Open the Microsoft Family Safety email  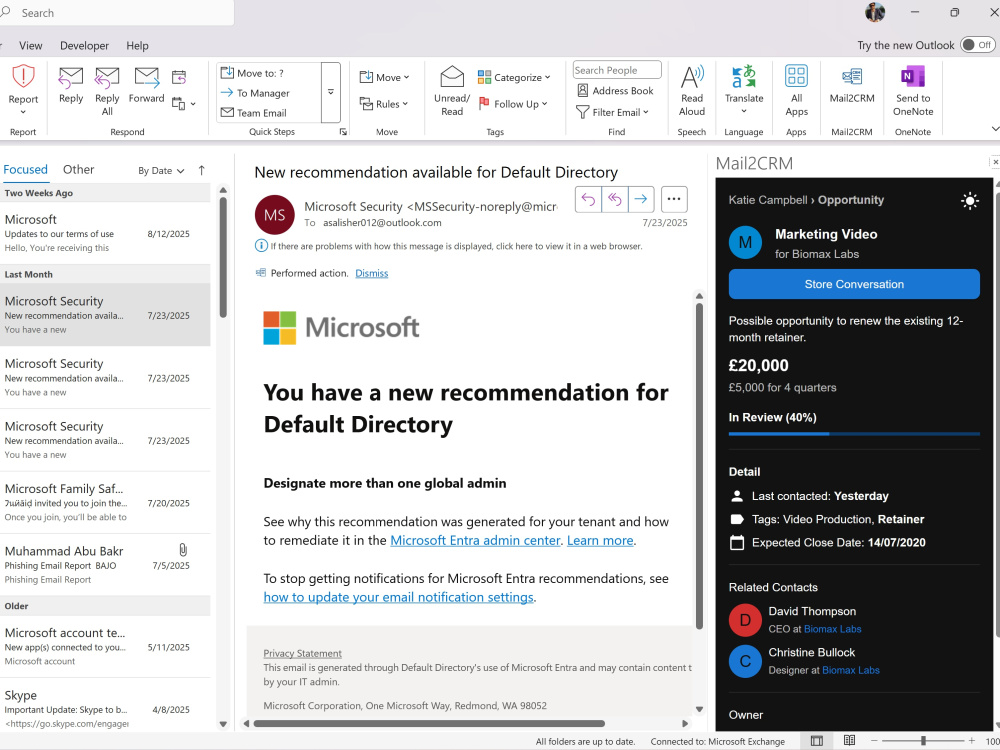tap(105, 503)
